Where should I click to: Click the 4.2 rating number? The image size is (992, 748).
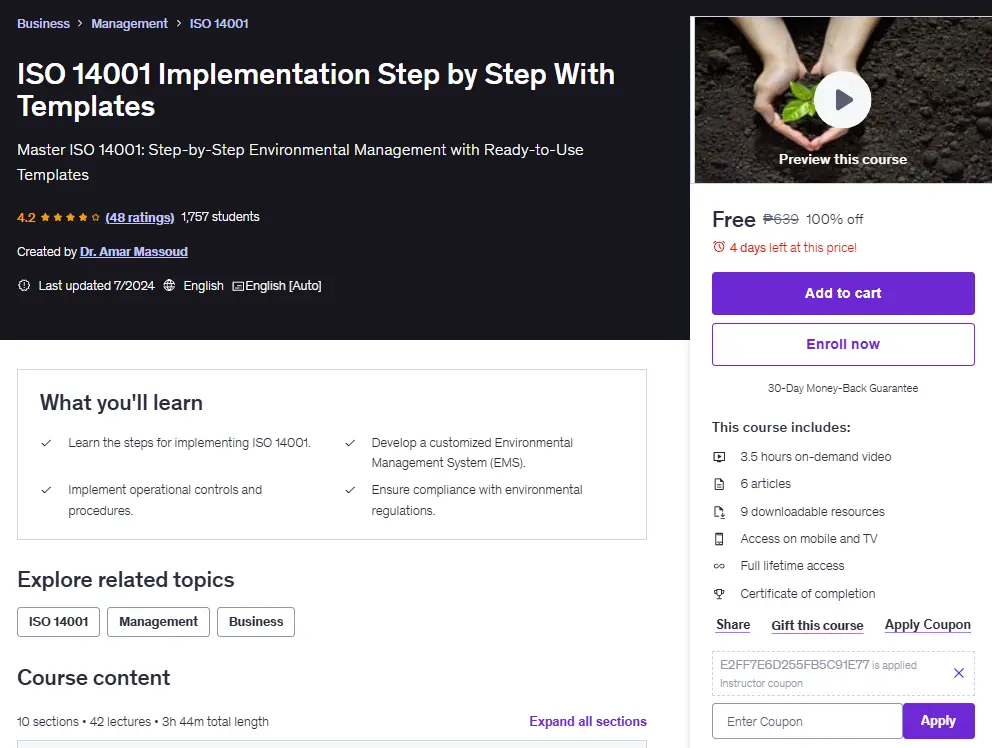pyautogui.click(x=26, y=218)
